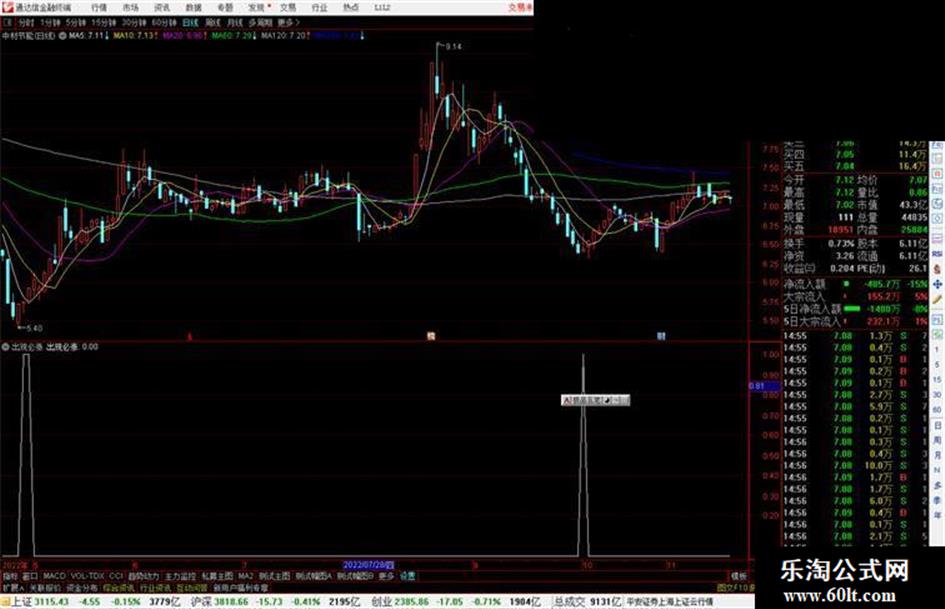Switch chart to 1分钟 period
This screenshot has height=609, width=945.
pyautogui.click(x=50, y=22)
